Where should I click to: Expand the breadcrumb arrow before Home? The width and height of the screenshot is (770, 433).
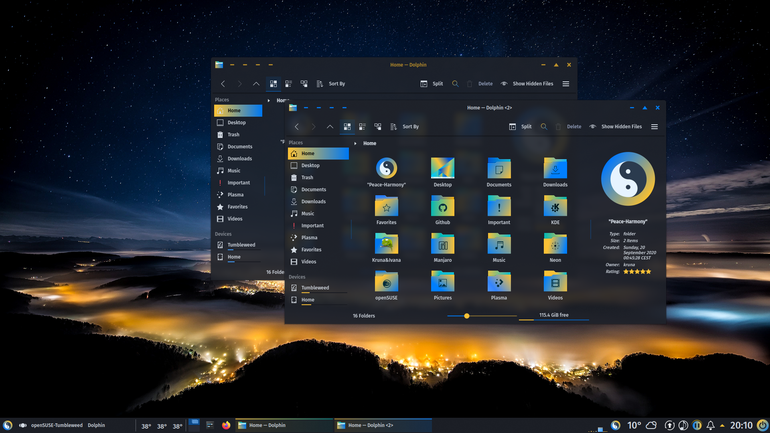(356, 143)
